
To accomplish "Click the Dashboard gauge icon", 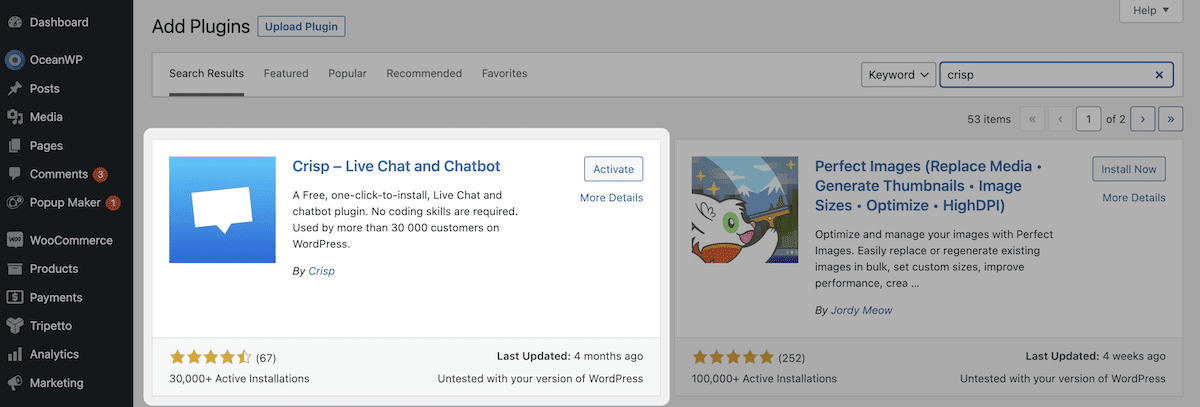I will click(14, 22).
